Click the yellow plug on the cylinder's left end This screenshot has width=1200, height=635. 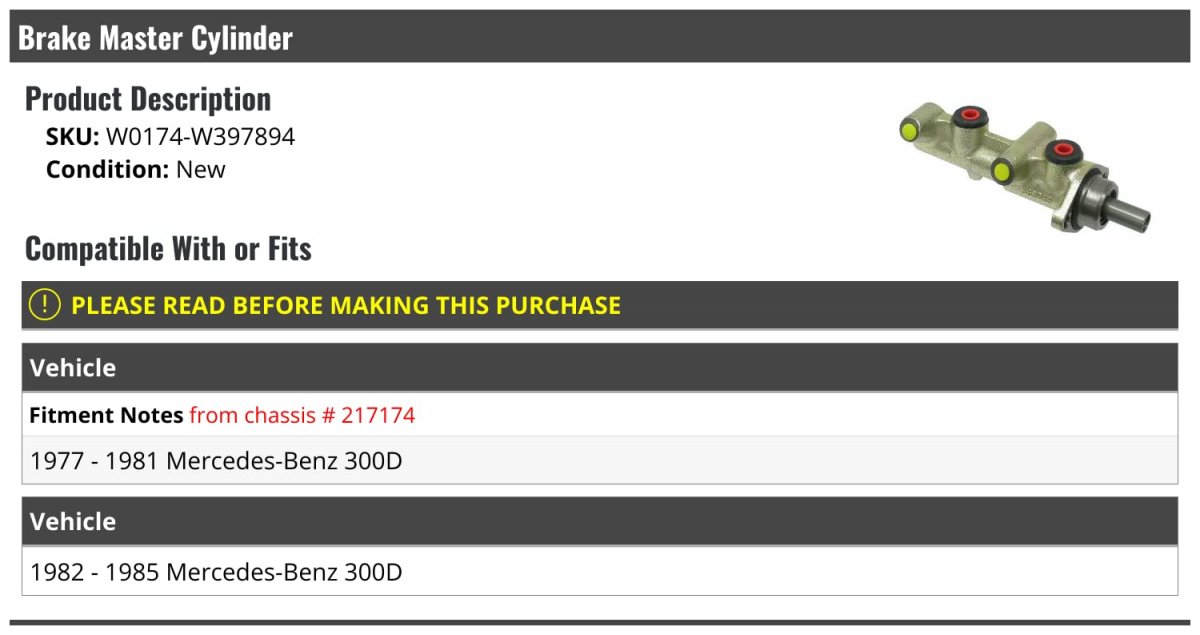[910, 130]
